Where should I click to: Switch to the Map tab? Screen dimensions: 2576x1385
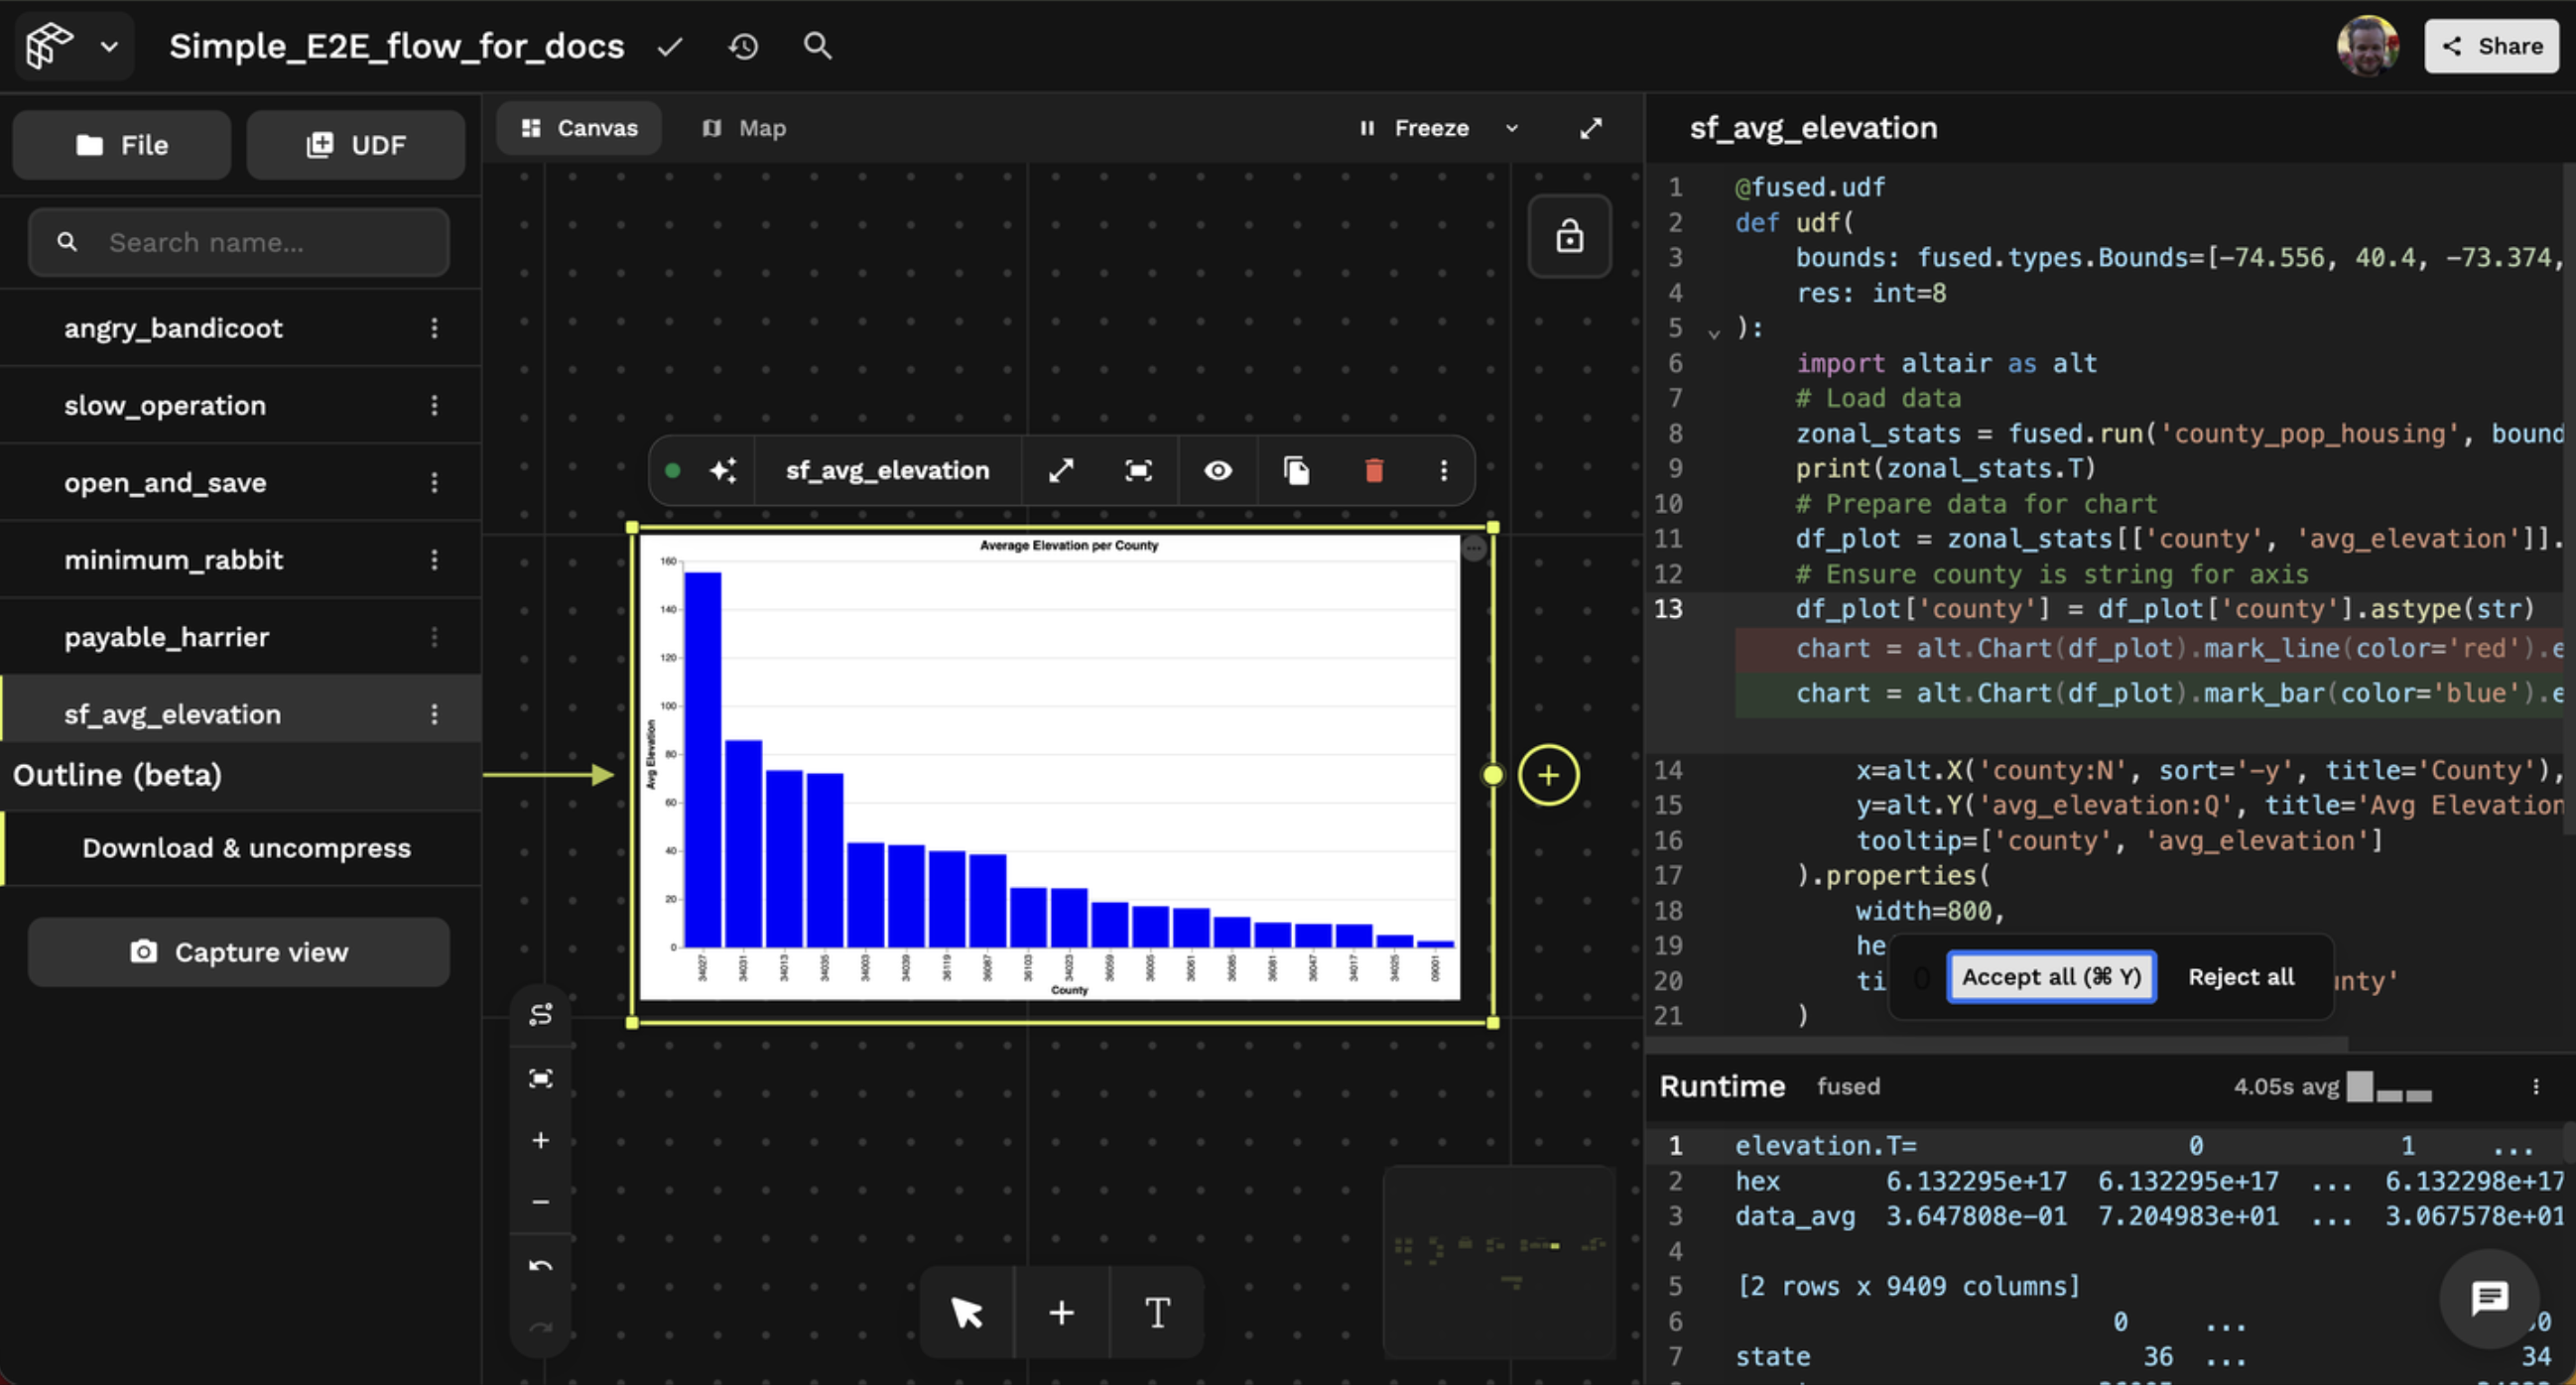pos(744,128)
